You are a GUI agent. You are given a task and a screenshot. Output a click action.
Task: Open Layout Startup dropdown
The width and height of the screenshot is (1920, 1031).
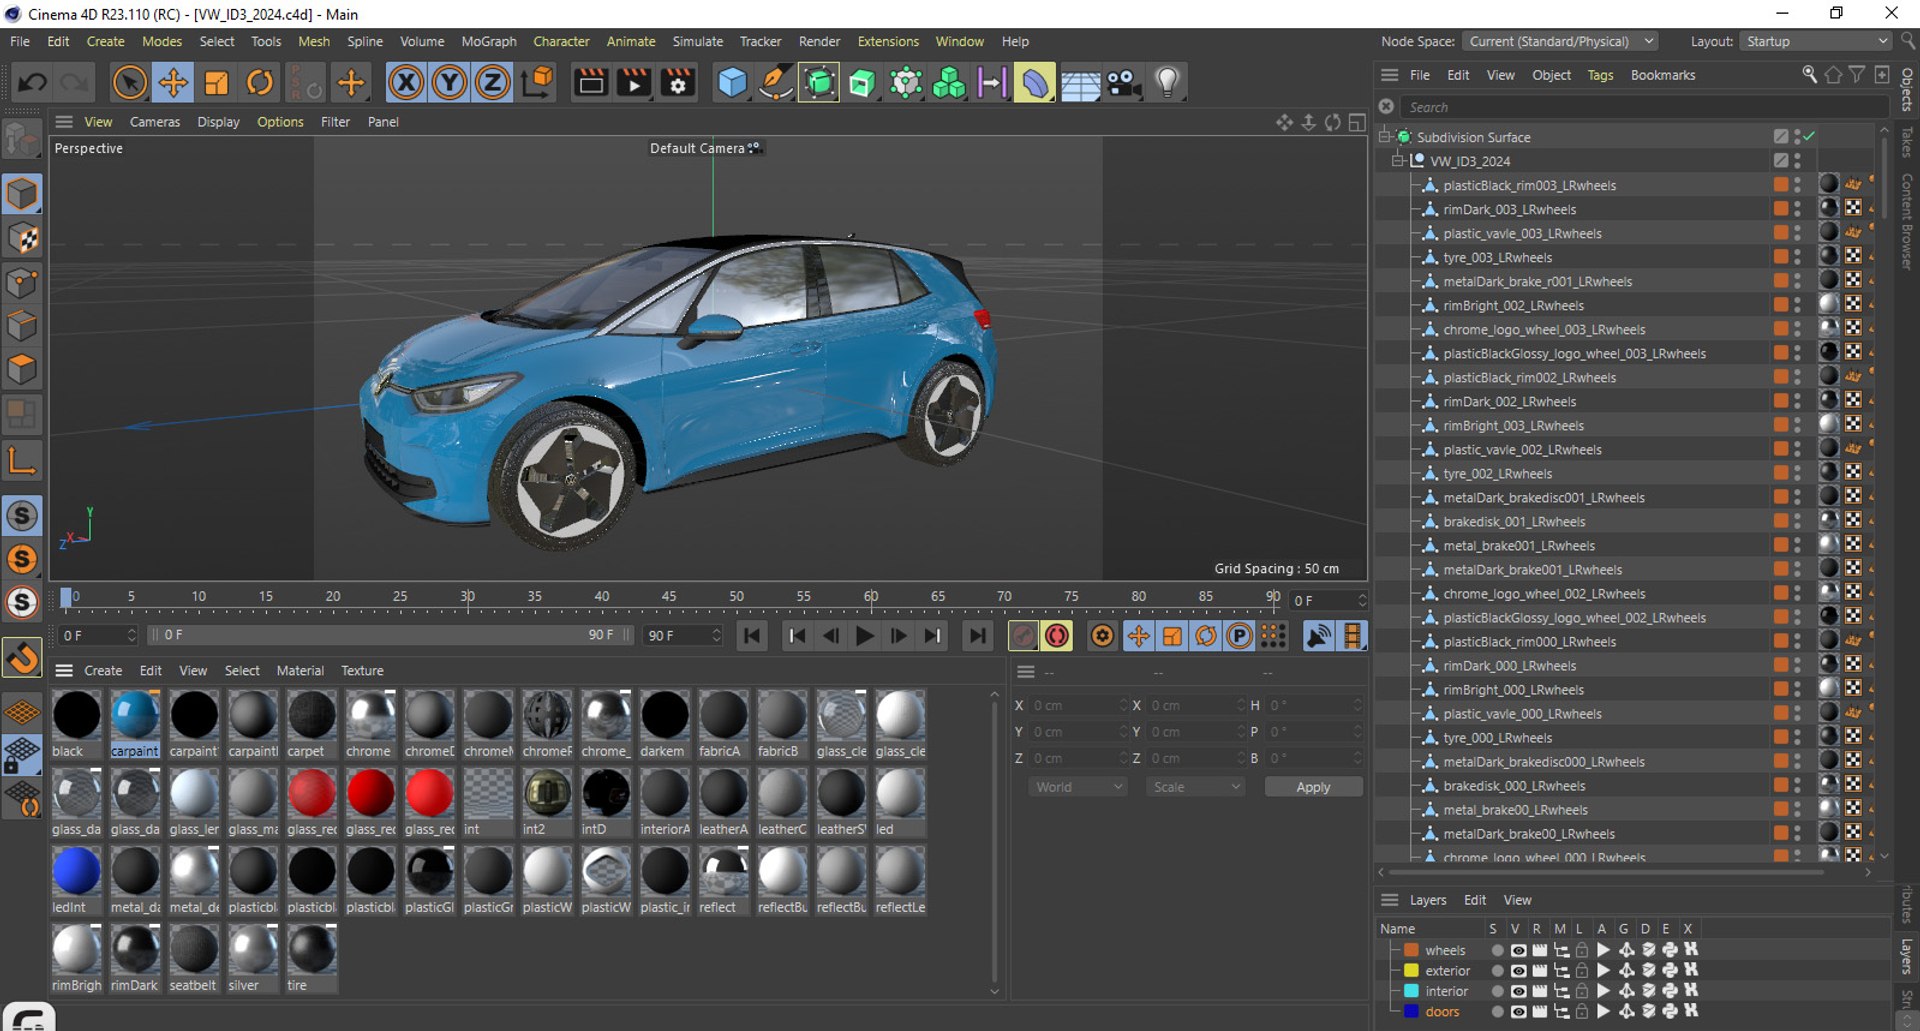pyautogui.click(x=1816, y=41)
